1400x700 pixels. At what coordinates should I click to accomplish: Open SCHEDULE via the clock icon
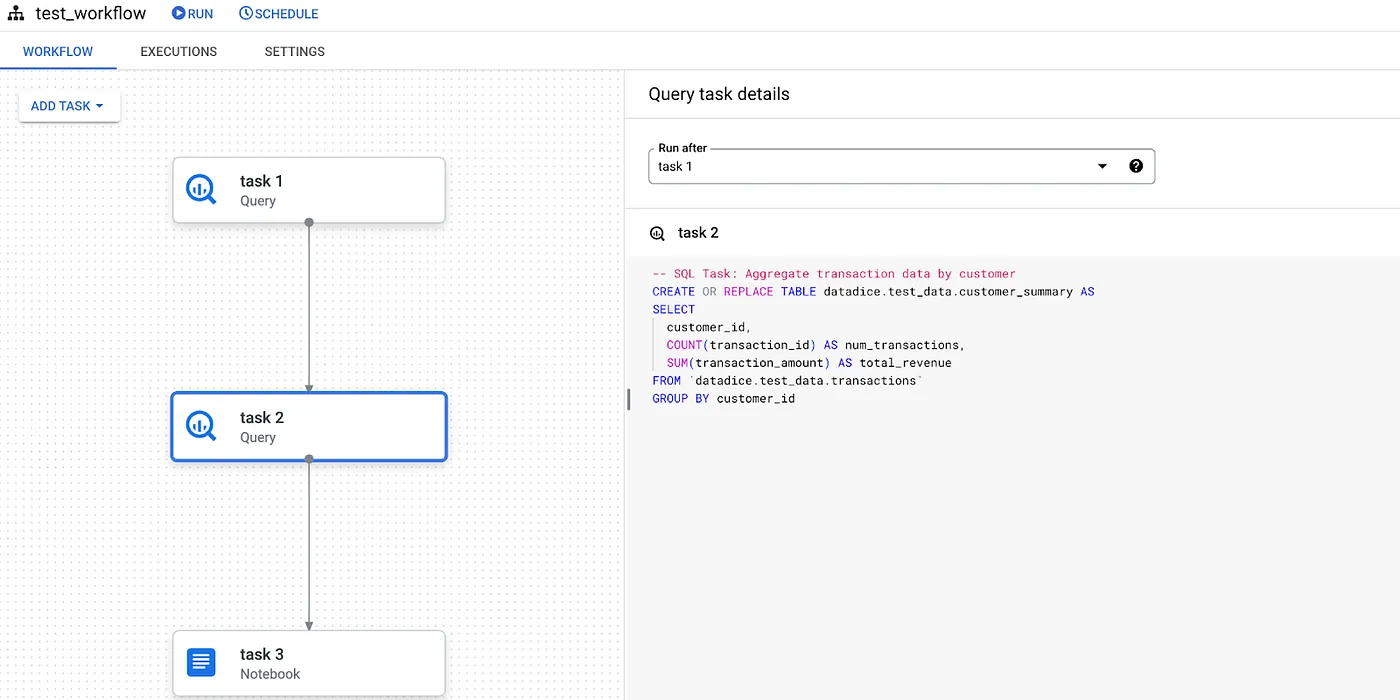pos(246,14)
